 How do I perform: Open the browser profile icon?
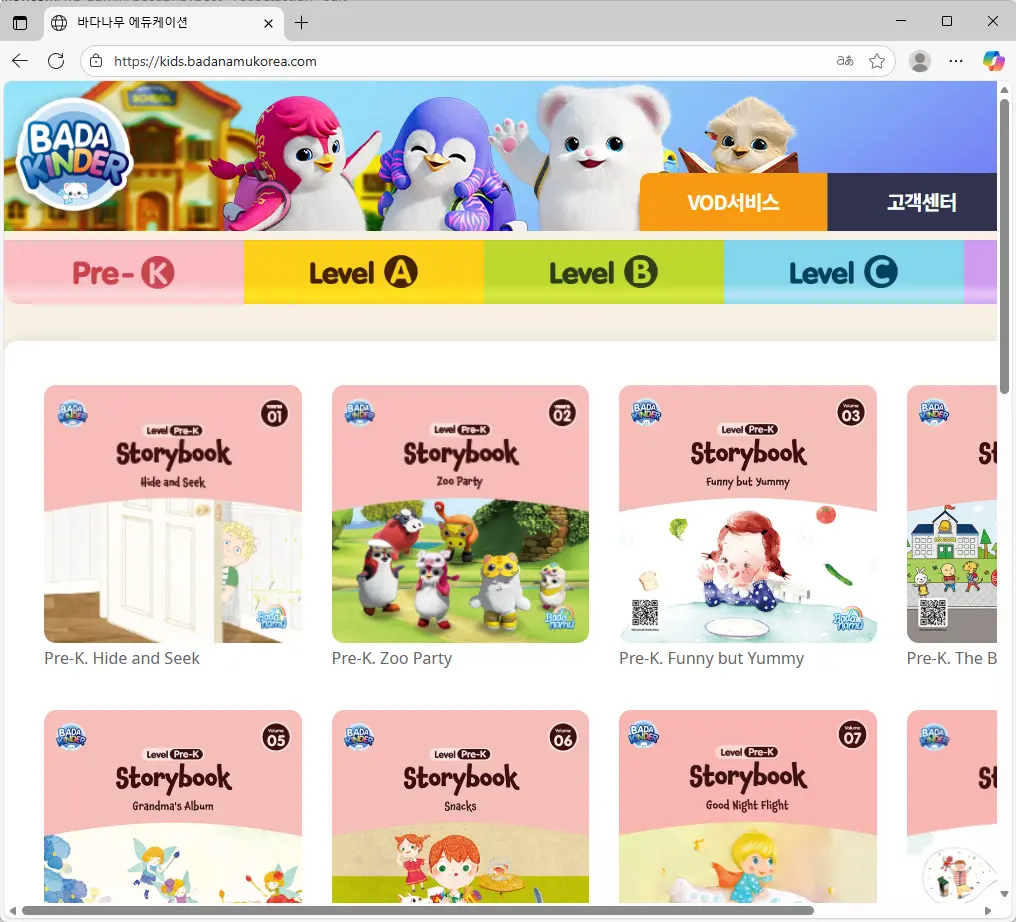[x=919, y=61]
